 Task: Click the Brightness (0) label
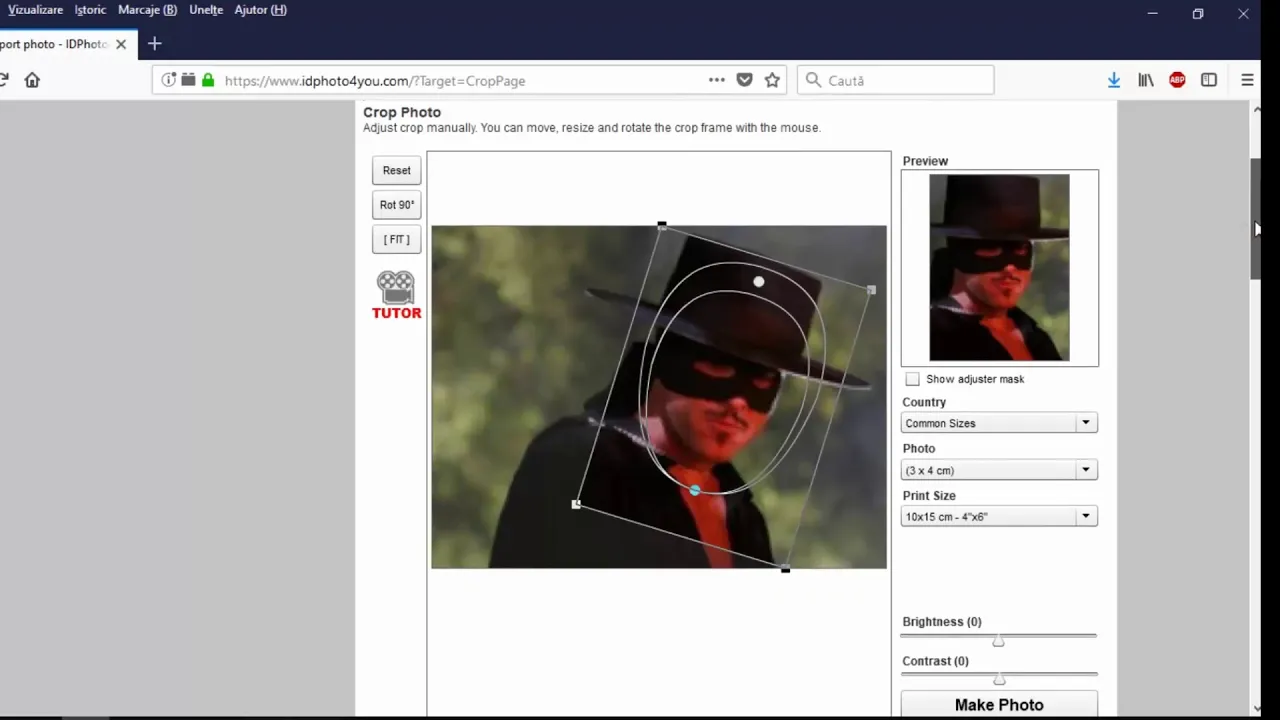pyautogui.click(x=942, y=622)
